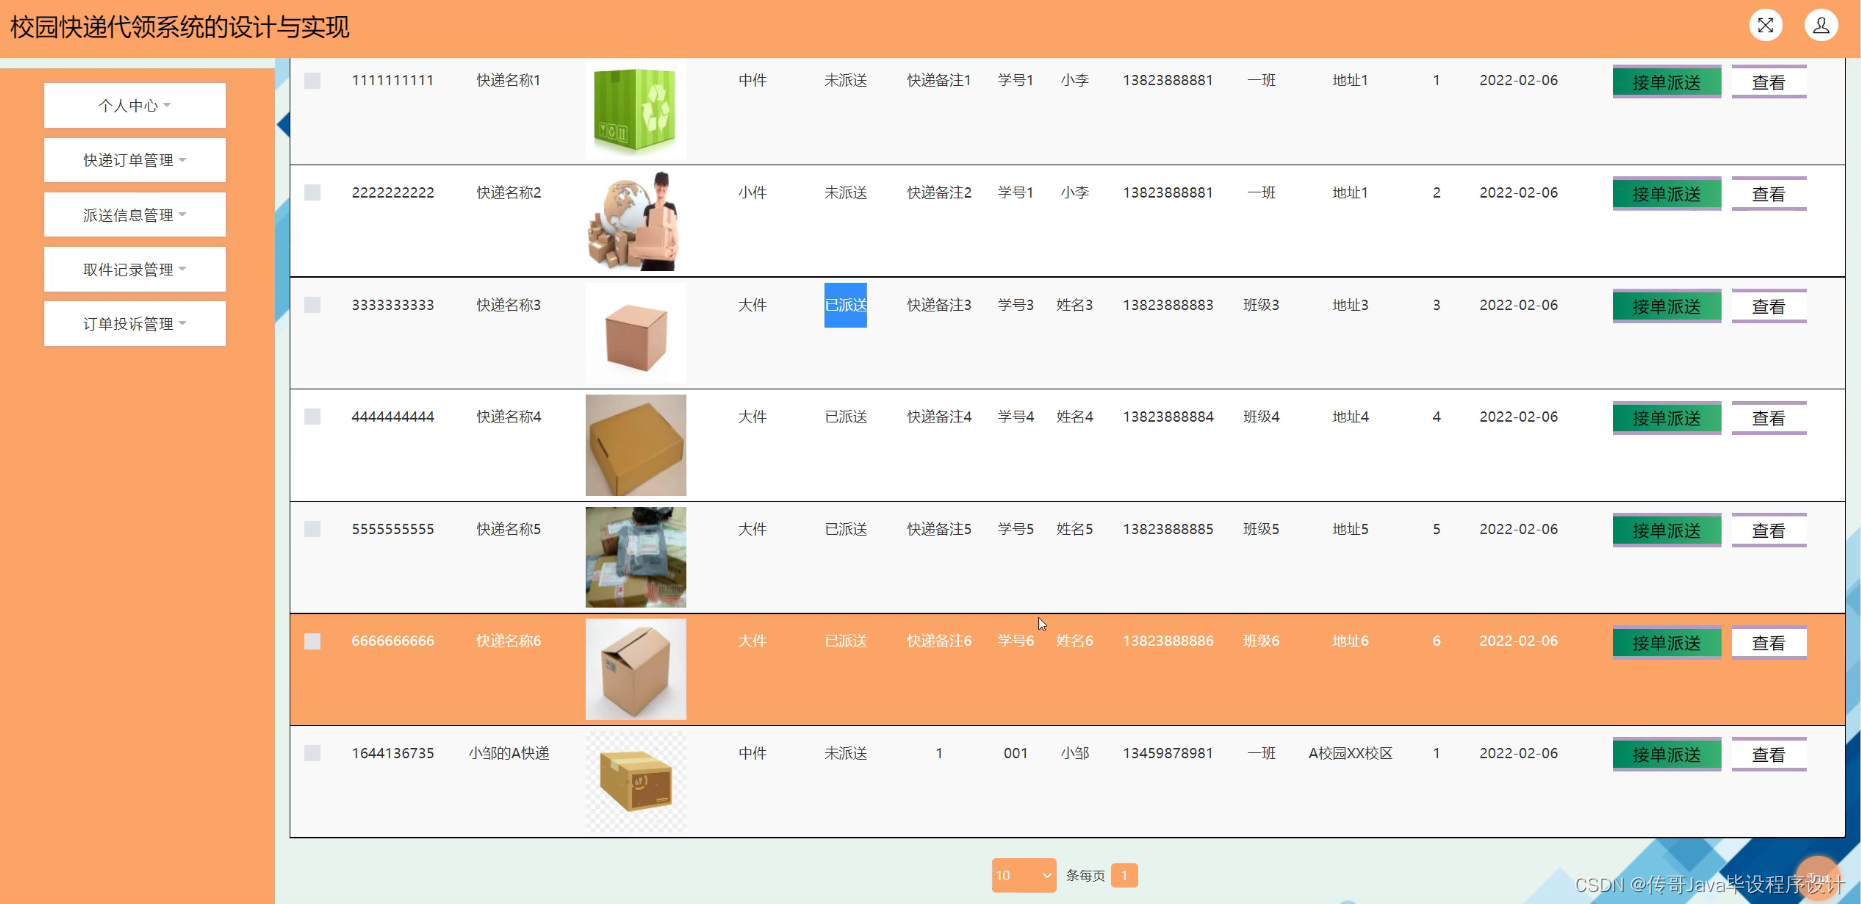Expand the 快递订单管理 sidebar menu

click(x=134, y=160)
